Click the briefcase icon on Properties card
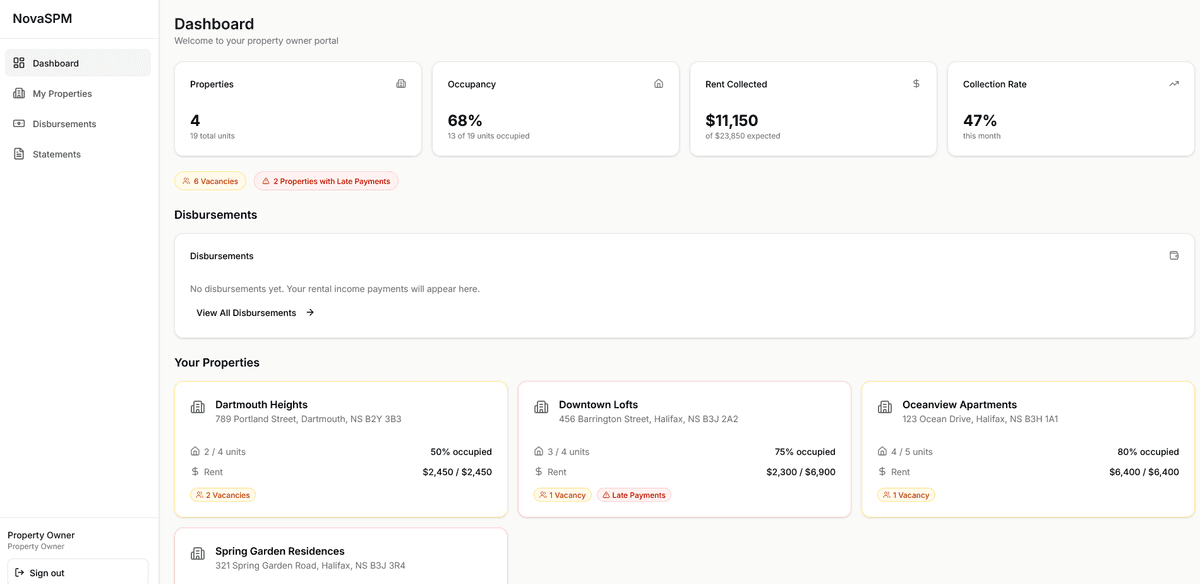Viewport: 1200px width, 584px height. pyautogui.click(x=399, y=84)
